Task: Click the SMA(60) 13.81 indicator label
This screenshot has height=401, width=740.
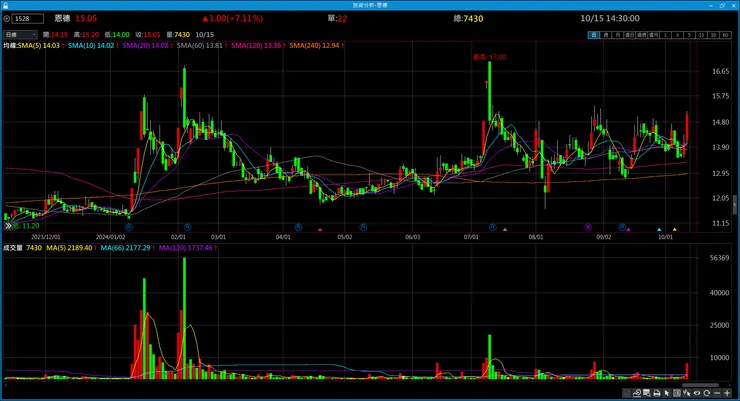Action: 202,45
